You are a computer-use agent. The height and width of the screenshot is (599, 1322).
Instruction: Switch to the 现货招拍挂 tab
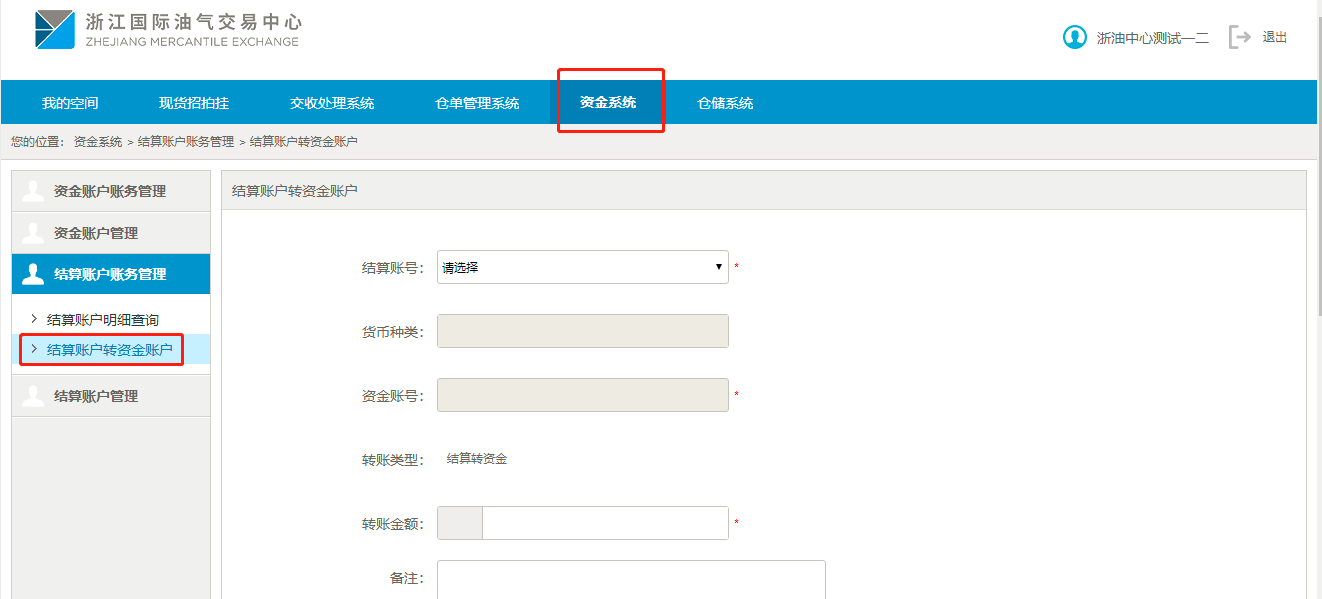point(194,103)
